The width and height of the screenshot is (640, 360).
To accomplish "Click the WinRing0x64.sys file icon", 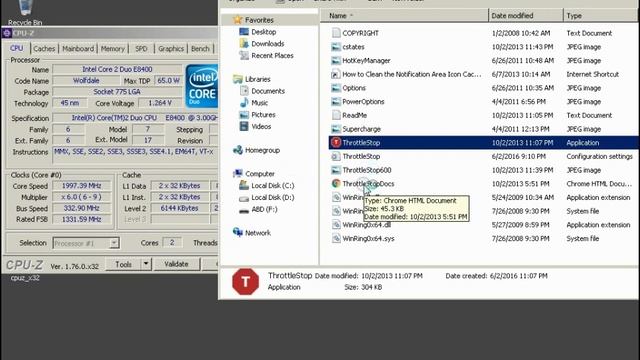I will [336, 238].
